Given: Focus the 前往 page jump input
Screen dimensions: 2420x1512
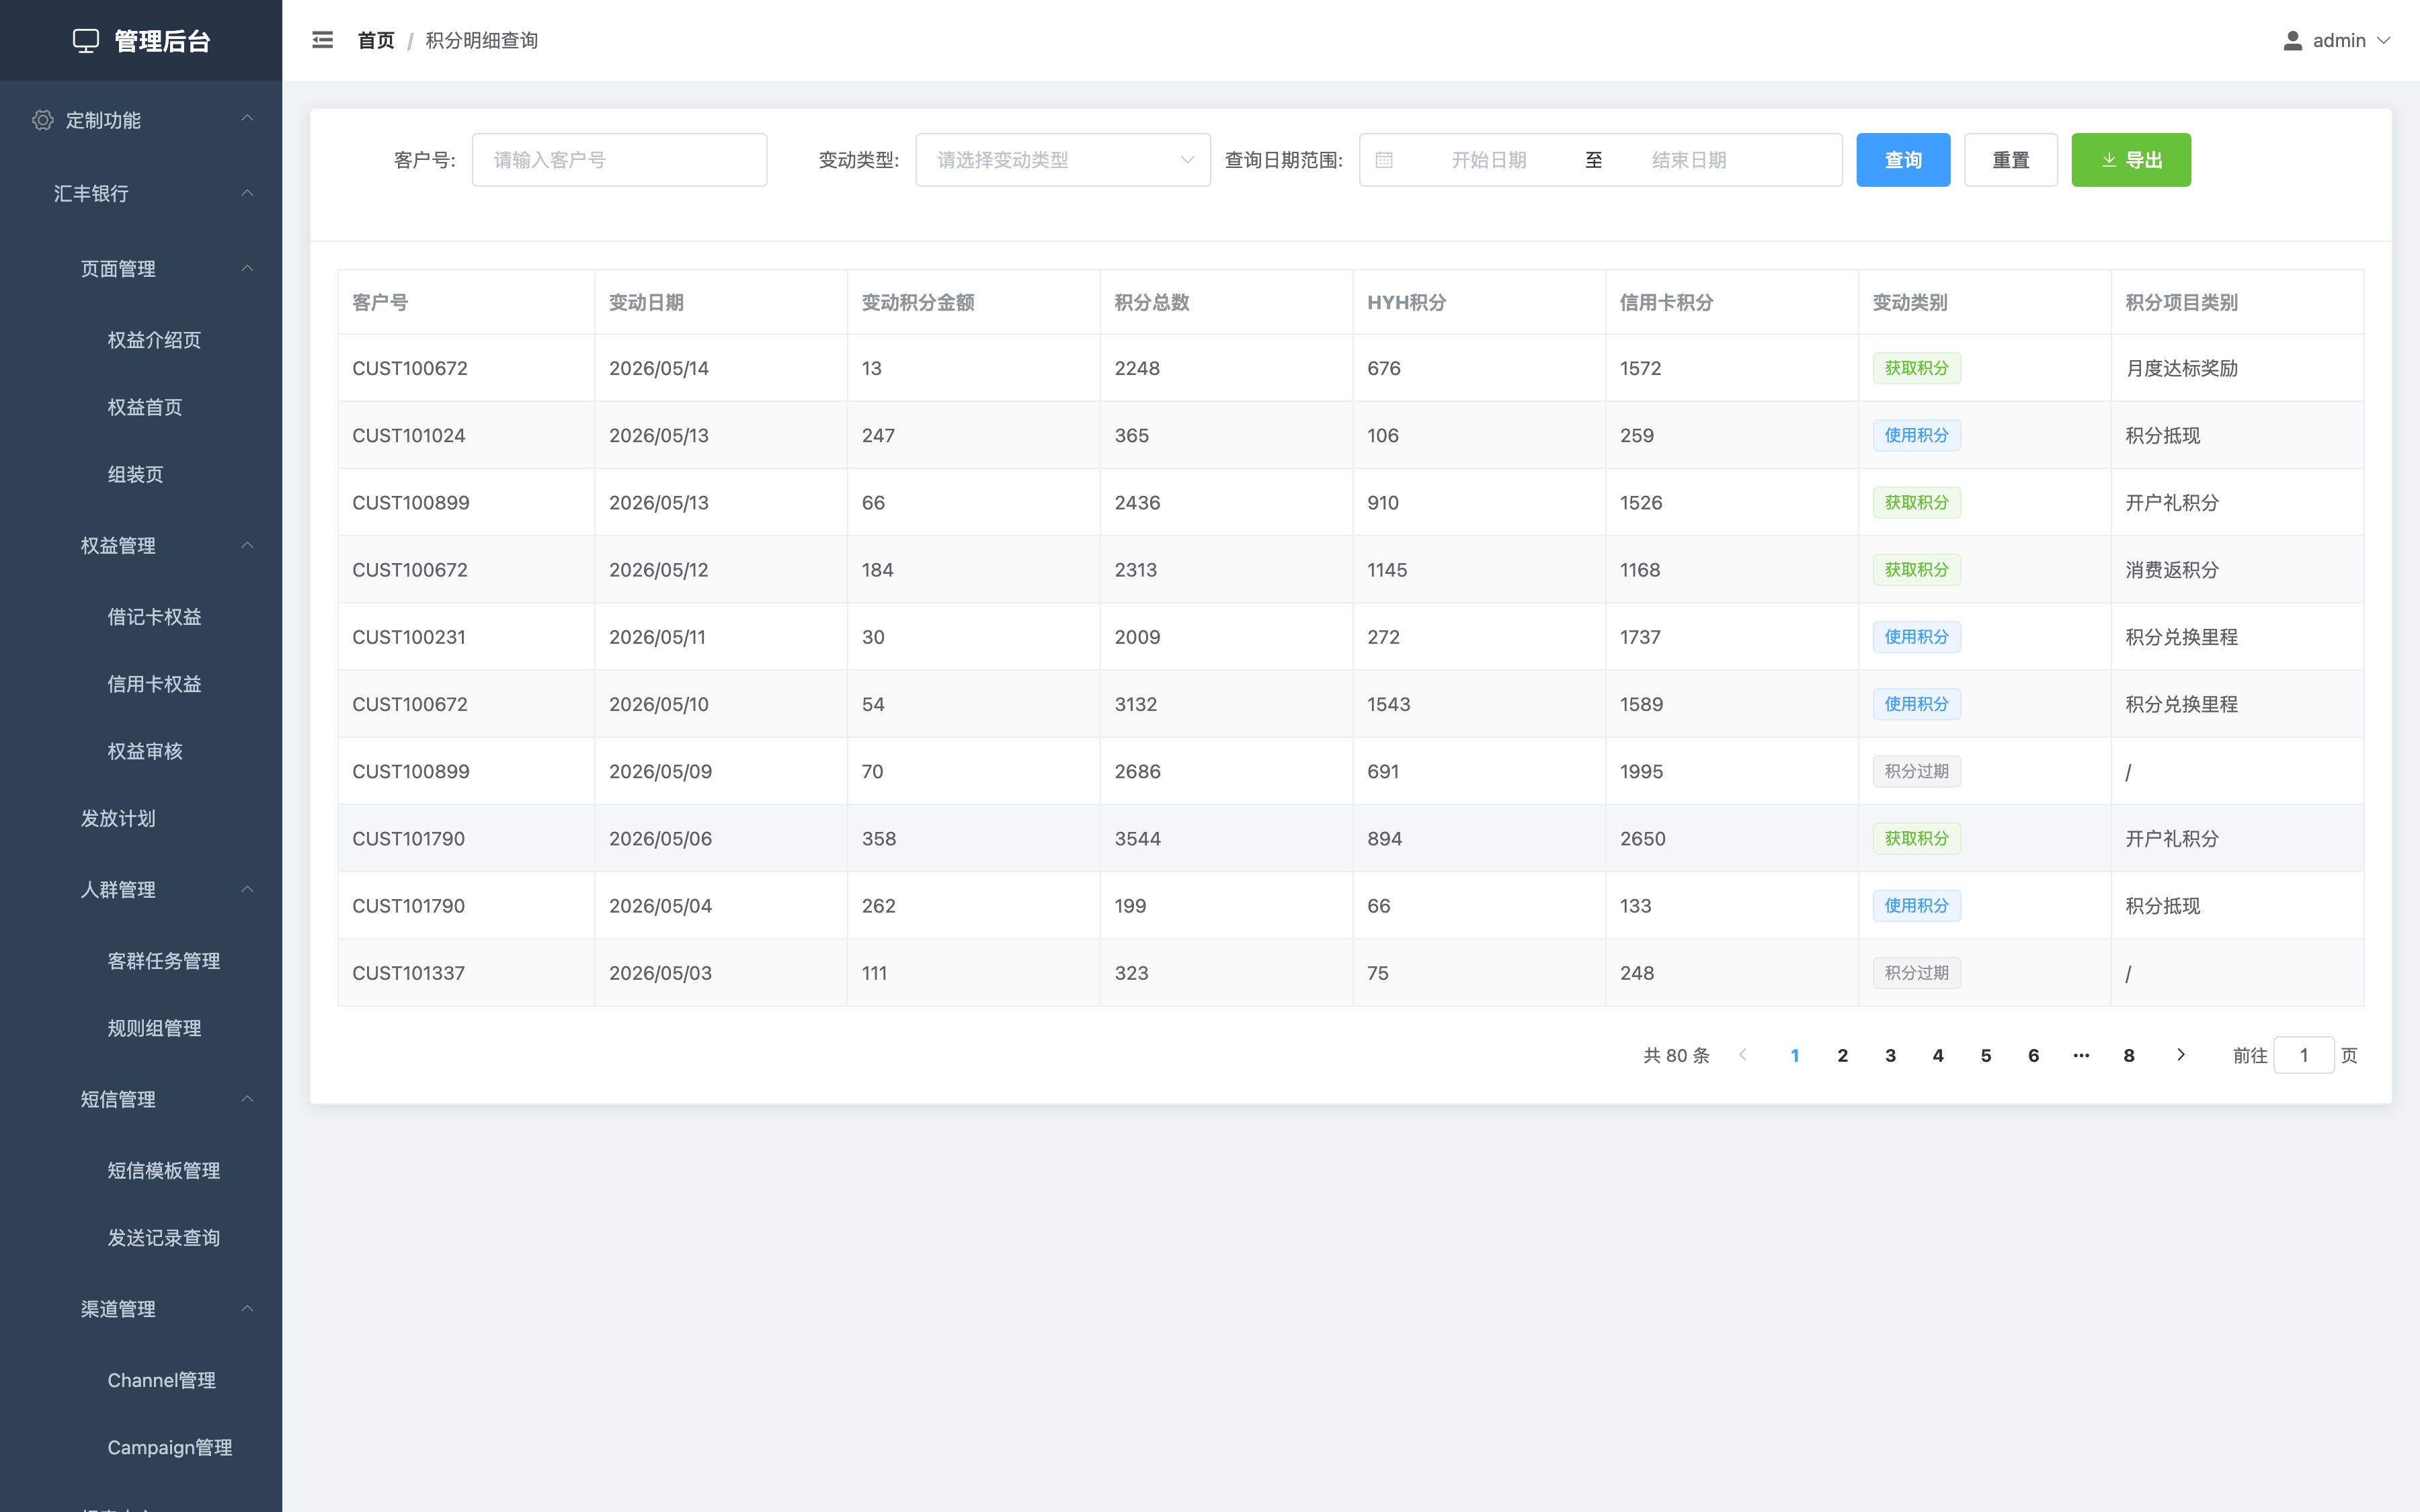Looking at the screenshot, I should click(2304, 1055).
